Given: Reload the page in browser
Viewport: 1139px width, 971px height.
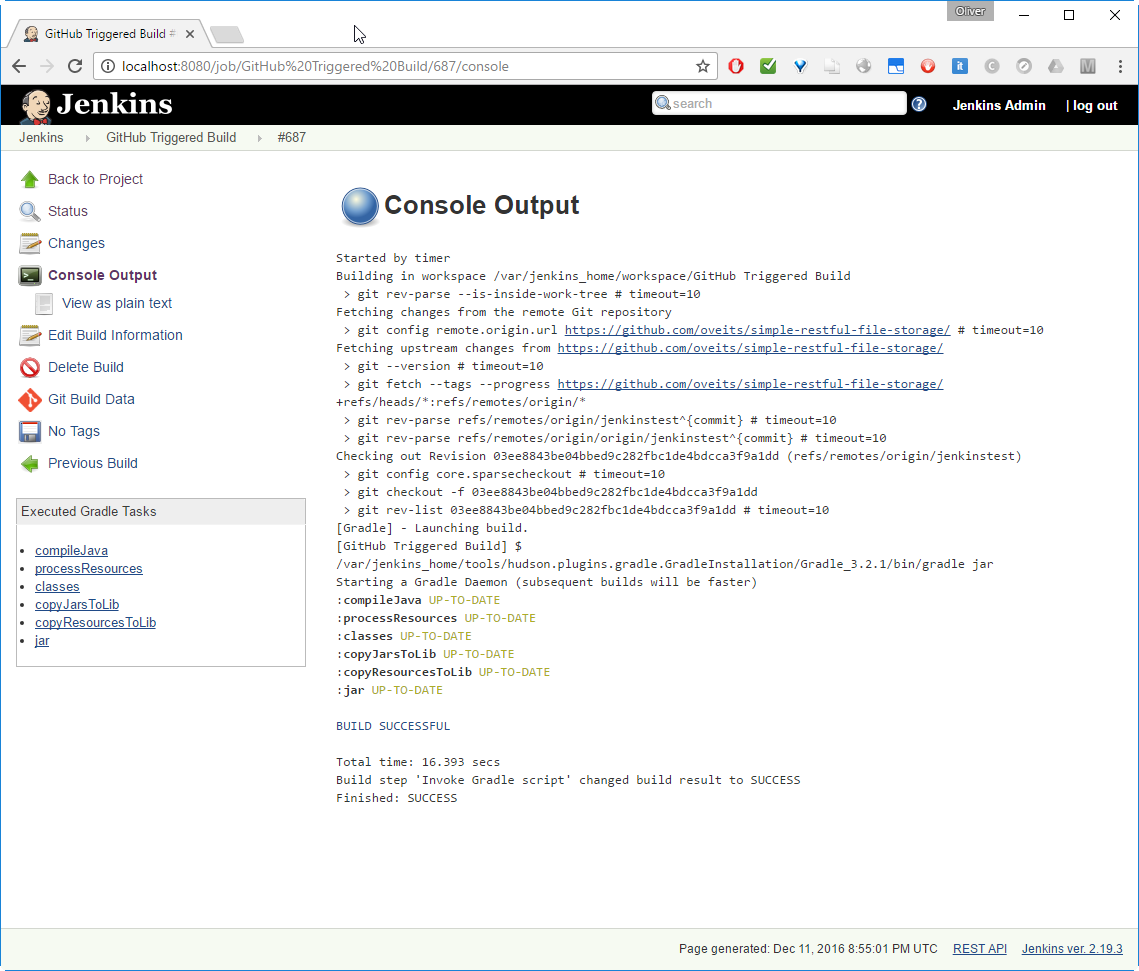Looking at the screenshot, I should pyautogui.click(x=74, y=66).
